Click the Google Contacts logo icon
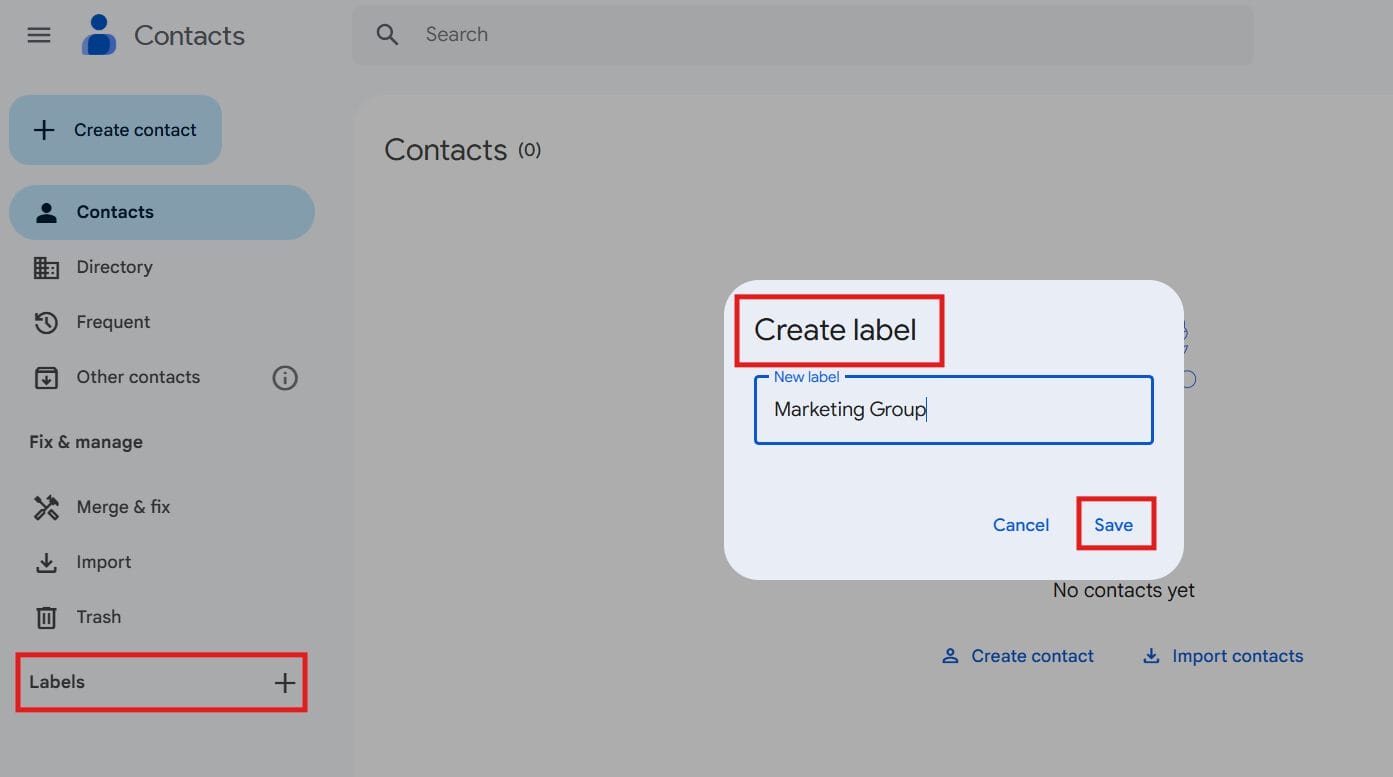This screenshot has height=777, width=1393. coord(99,35)
